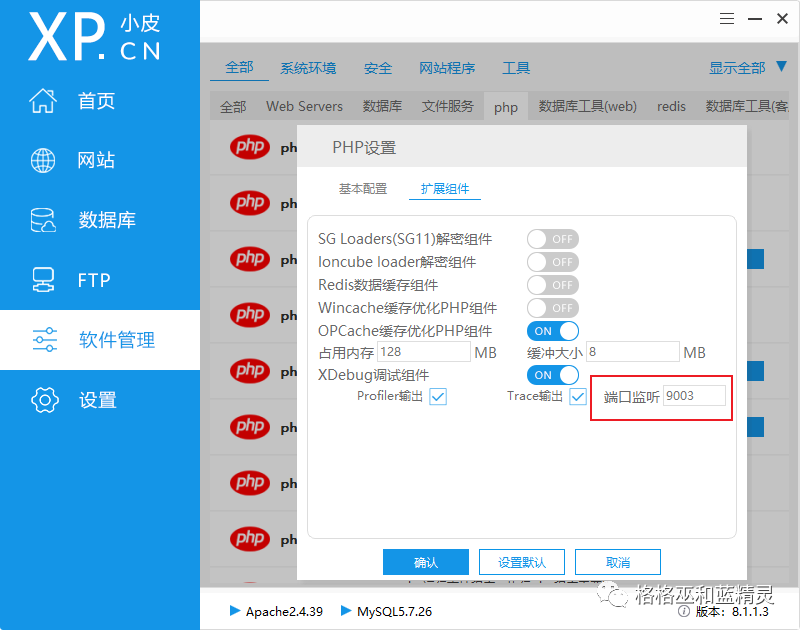The width and height of the screenshot is (800, 630).
Task: Click the 设置默认 button
Action: pos(521,562)
